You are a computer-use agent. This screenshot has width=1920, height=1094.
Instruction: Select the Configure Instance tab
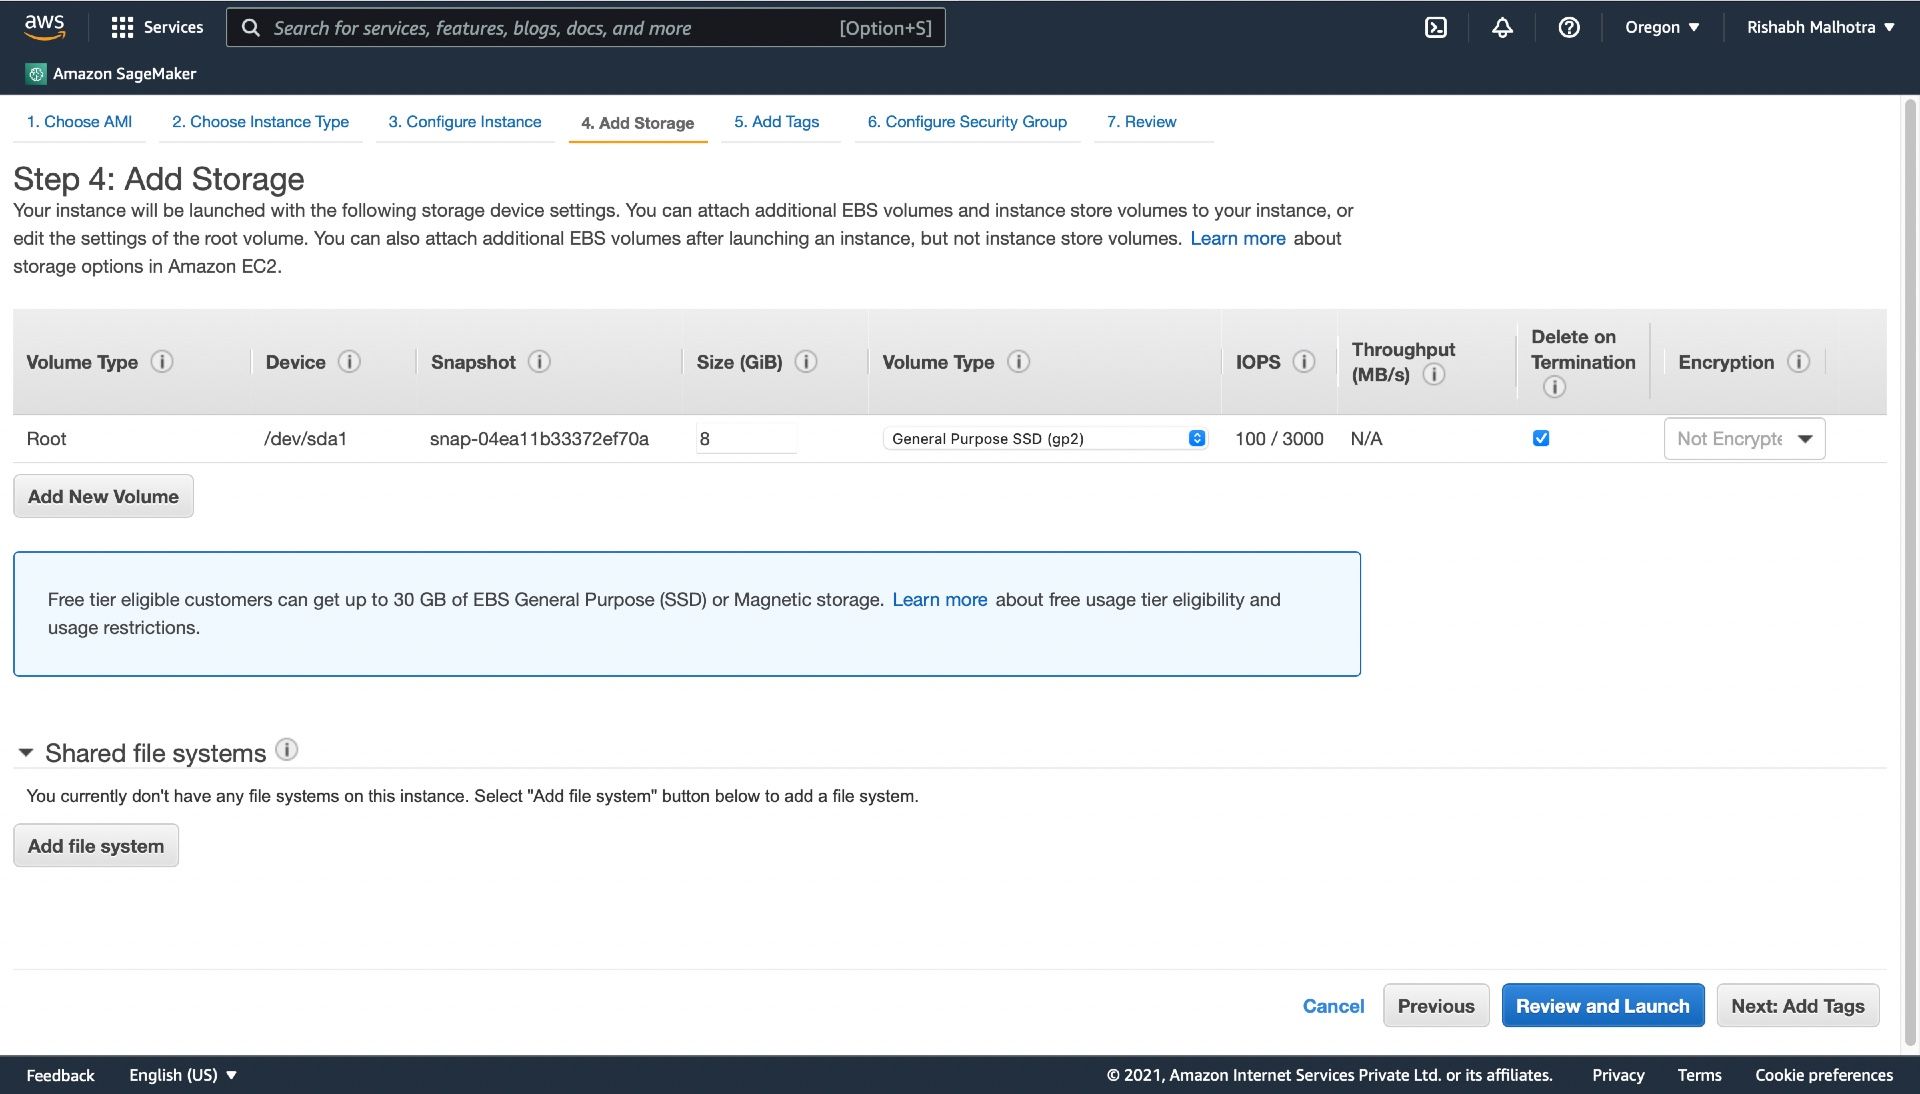465,121
